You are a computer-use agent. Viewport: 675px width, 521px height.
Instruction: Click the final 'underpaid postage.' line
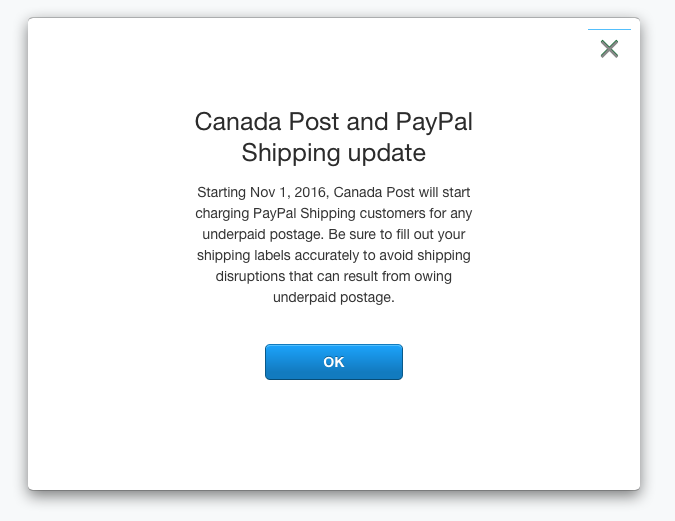tap(333, 298)
